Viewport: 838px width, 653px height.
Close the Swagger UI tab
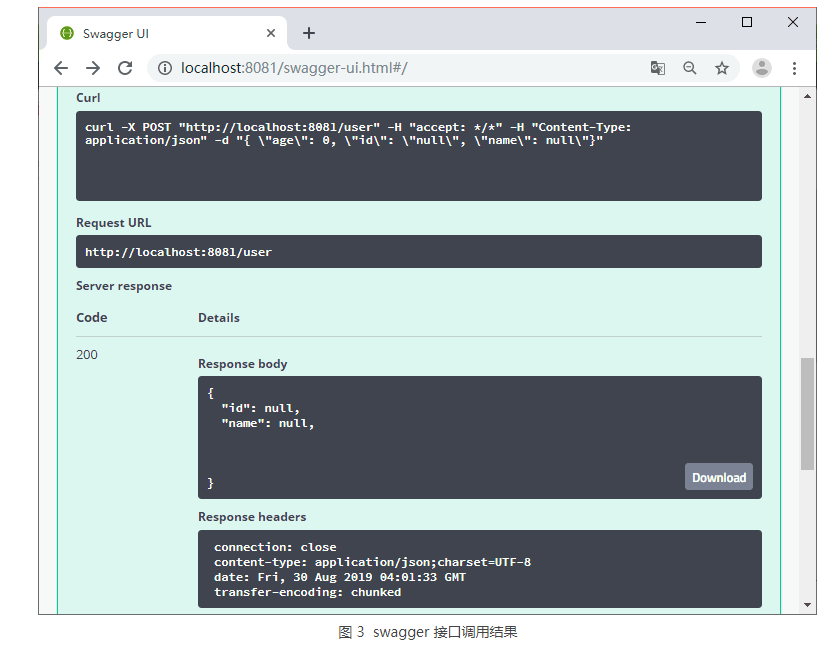tap(271, 33)
